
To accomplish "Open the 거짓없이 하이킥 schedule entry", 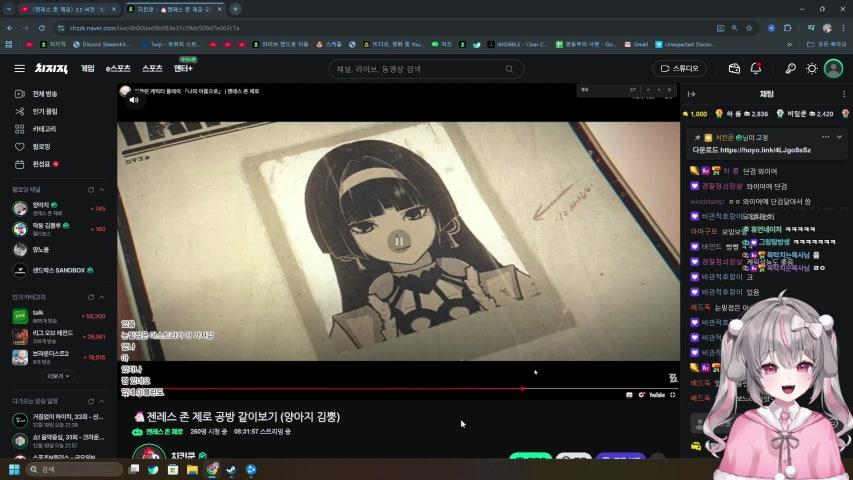I will [59, 420].
